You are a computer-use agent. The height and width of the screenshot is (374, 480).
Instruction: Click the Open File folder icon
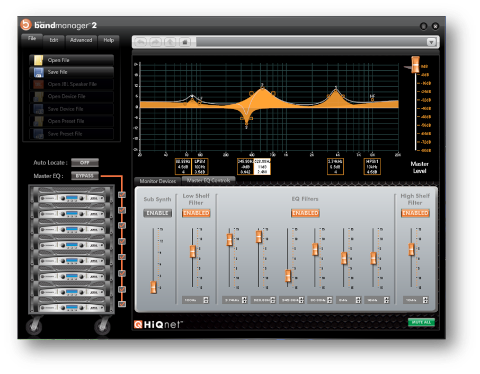coord(39,60)
